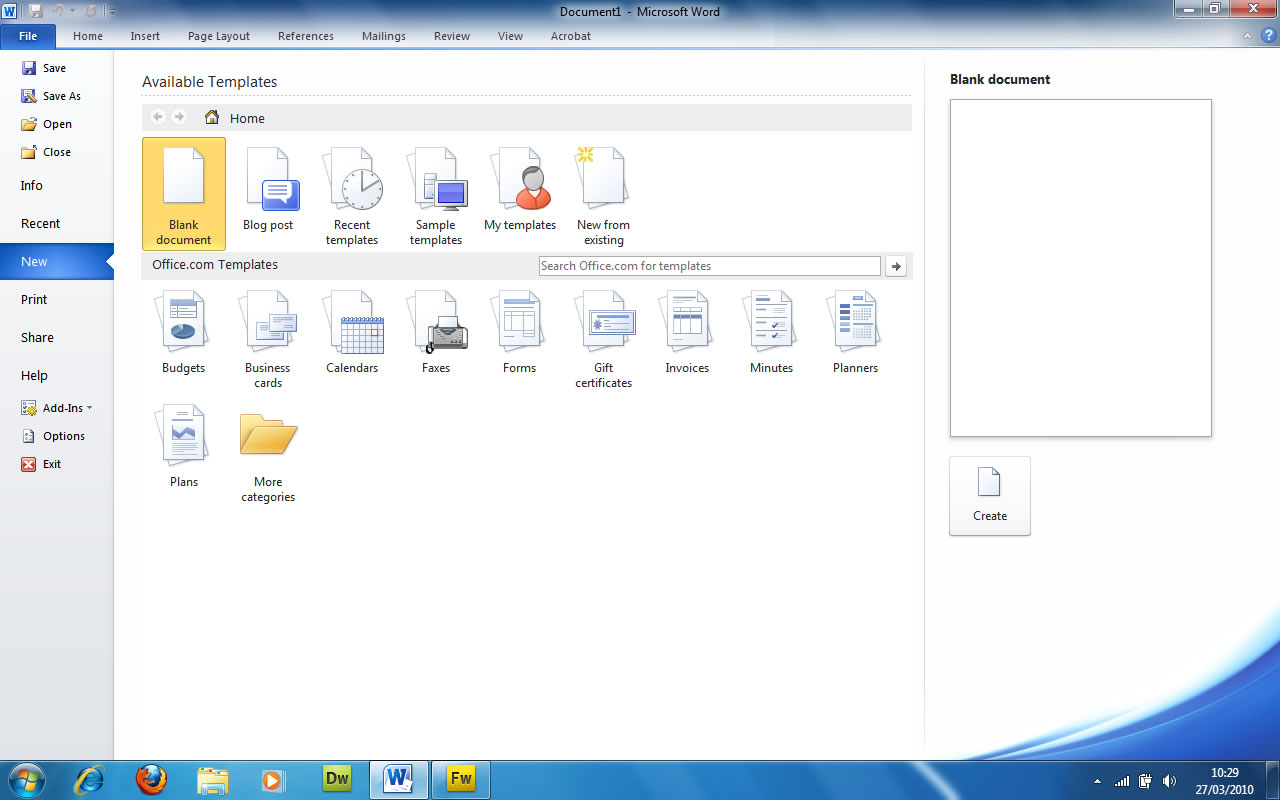This screenshot has width=1280, height=800.
Task: Start the template search arrow button
Action: coord(896,266)
